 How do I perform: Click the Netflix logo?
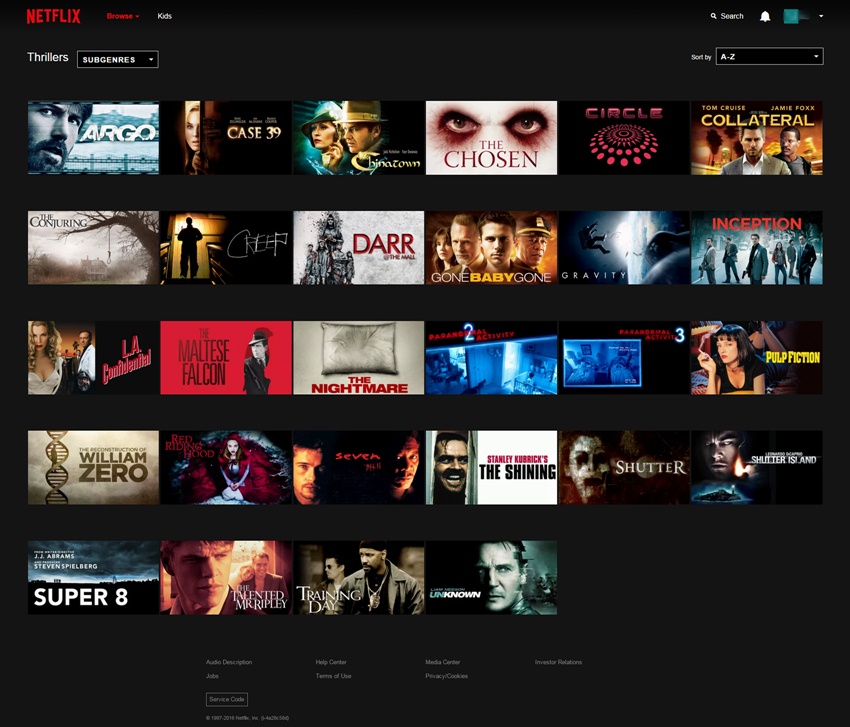53,16
